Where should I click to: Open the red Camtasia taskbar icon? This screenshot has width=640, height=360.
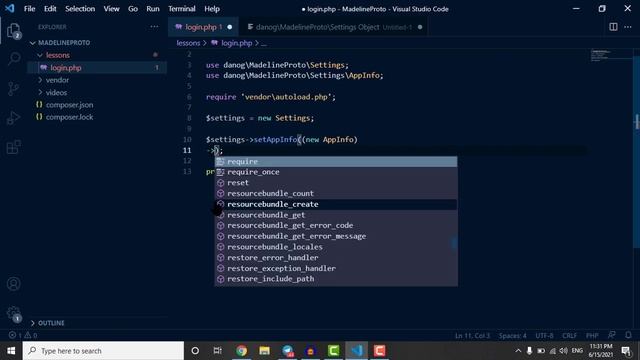click(380, 351)
